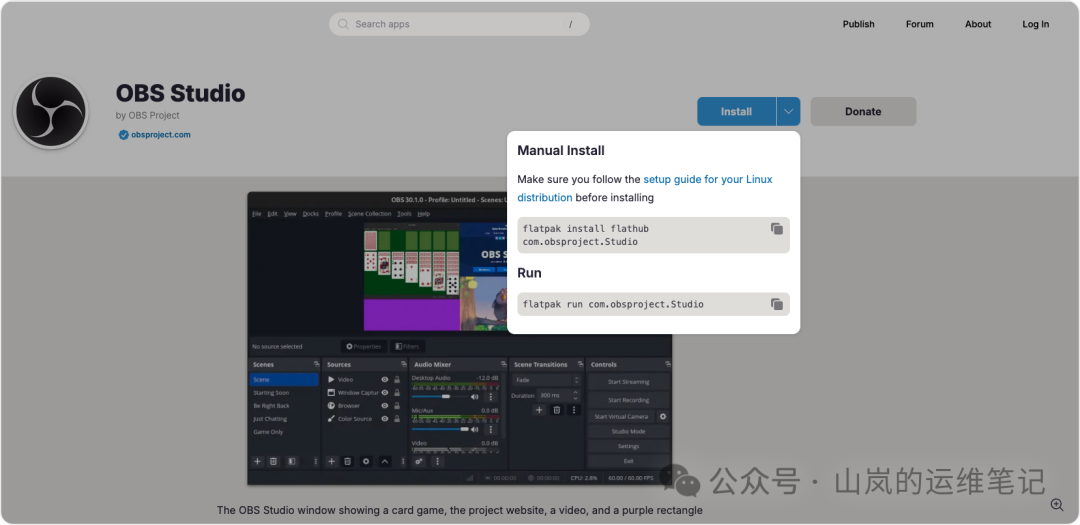Toggle the Install dropdown chevron
Screen dimensions: 1080x525
pos(789,112)
